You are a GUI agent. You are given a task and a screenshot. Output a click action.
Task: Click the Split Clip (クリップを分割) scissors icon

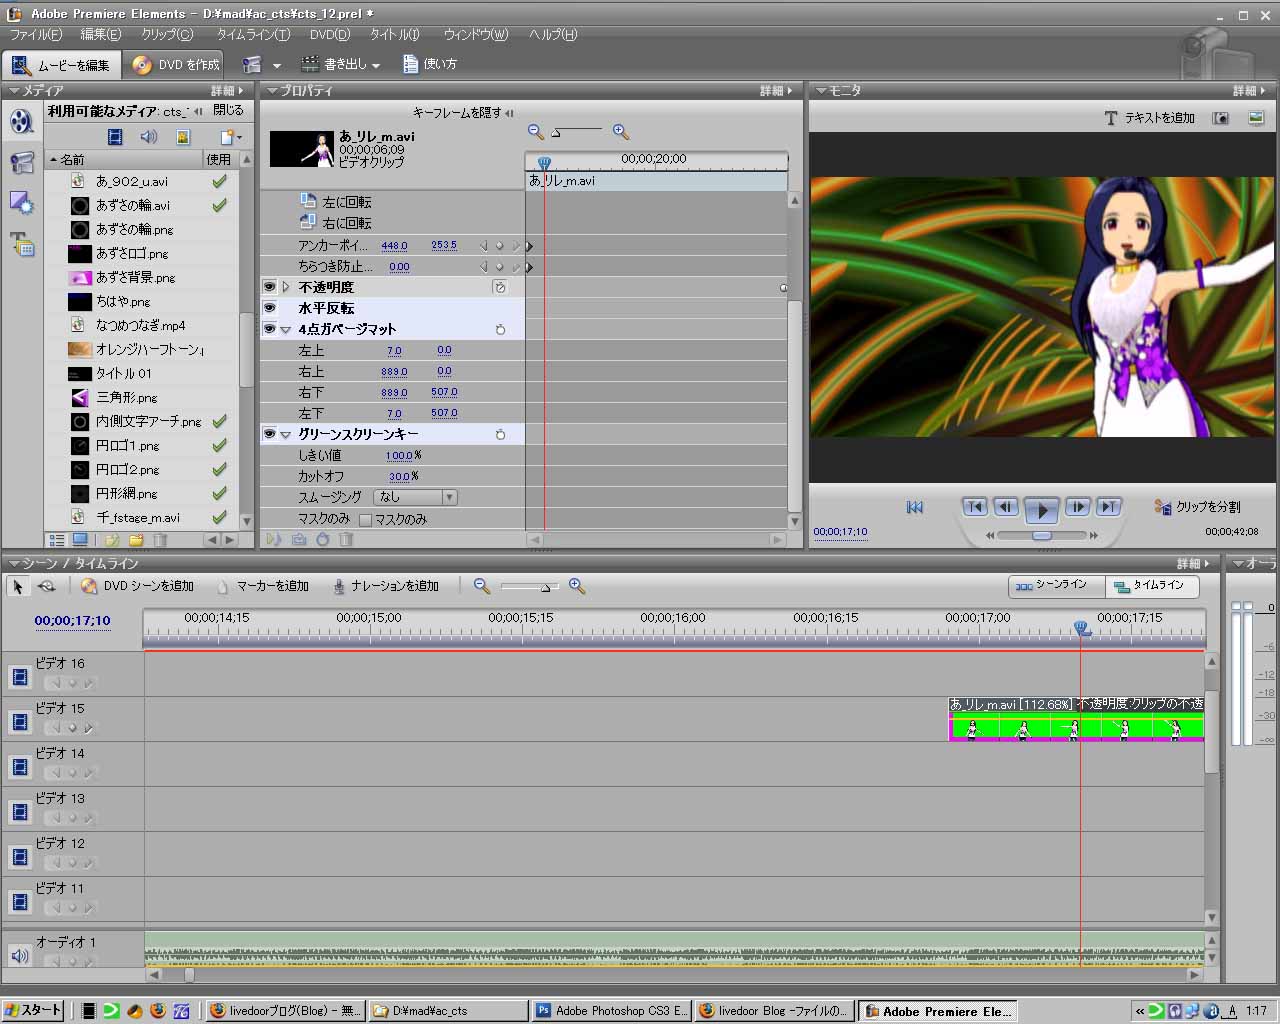(1163, 507)
